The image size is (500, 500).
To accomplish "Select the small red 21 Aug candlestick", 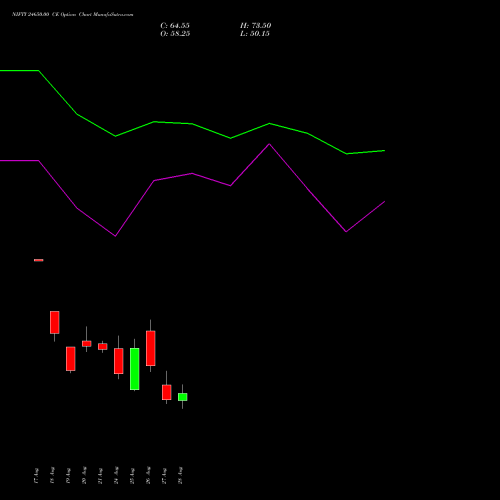I will (x=103, y=346).
